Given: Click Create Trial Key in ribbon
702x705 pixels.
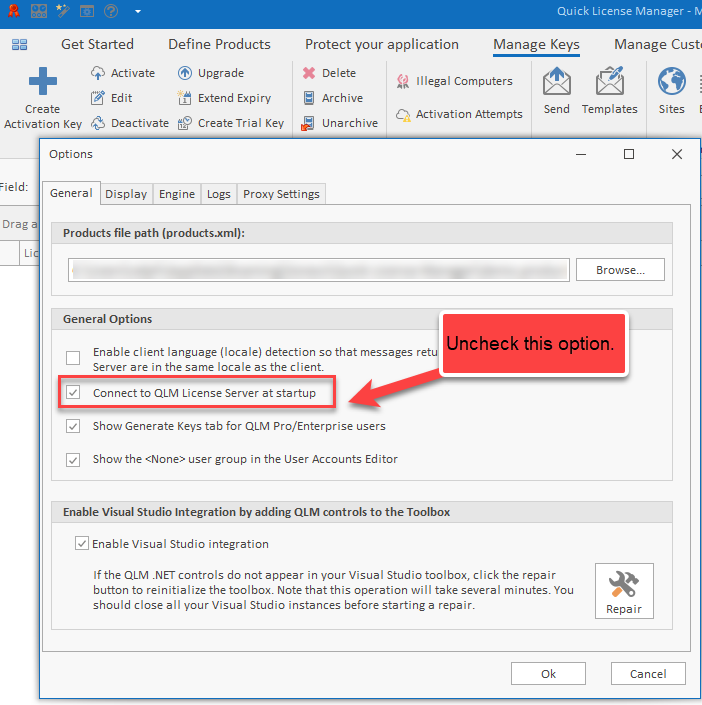Looking at the screenshot, I should point(231,123).
